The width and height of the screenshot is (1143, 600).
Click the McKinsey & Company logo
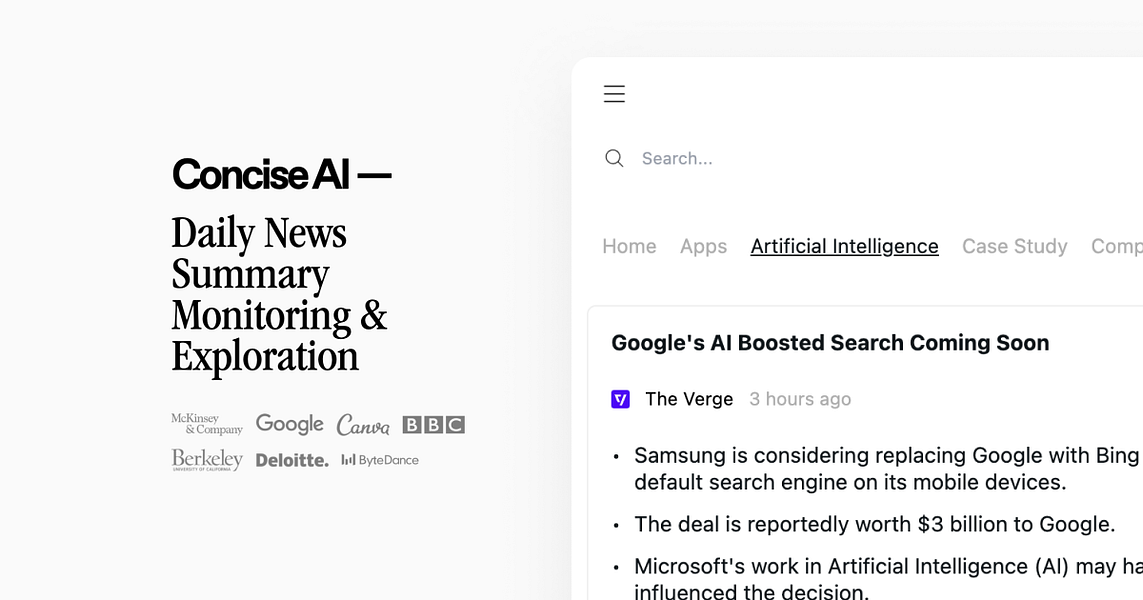pyautogui.click(x=207, y=424)
